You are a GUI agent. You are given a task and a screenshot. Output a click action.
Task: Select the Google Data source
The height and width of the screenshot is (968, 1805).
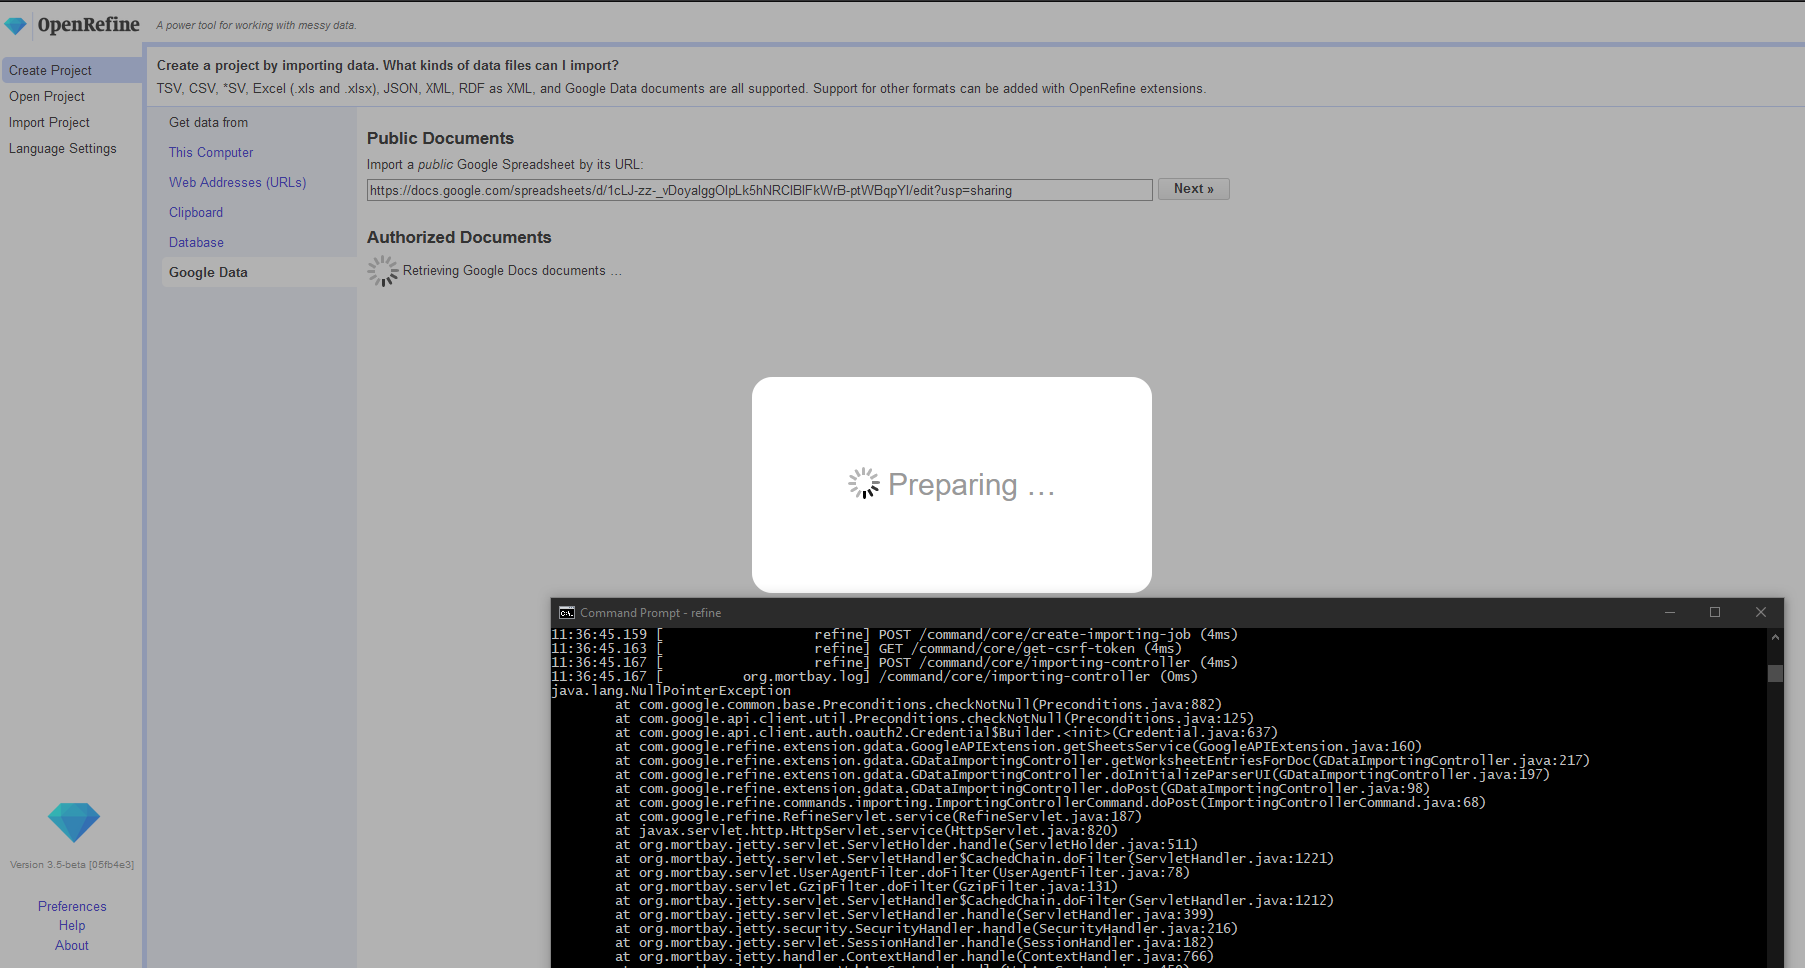(x=259, y=272)
